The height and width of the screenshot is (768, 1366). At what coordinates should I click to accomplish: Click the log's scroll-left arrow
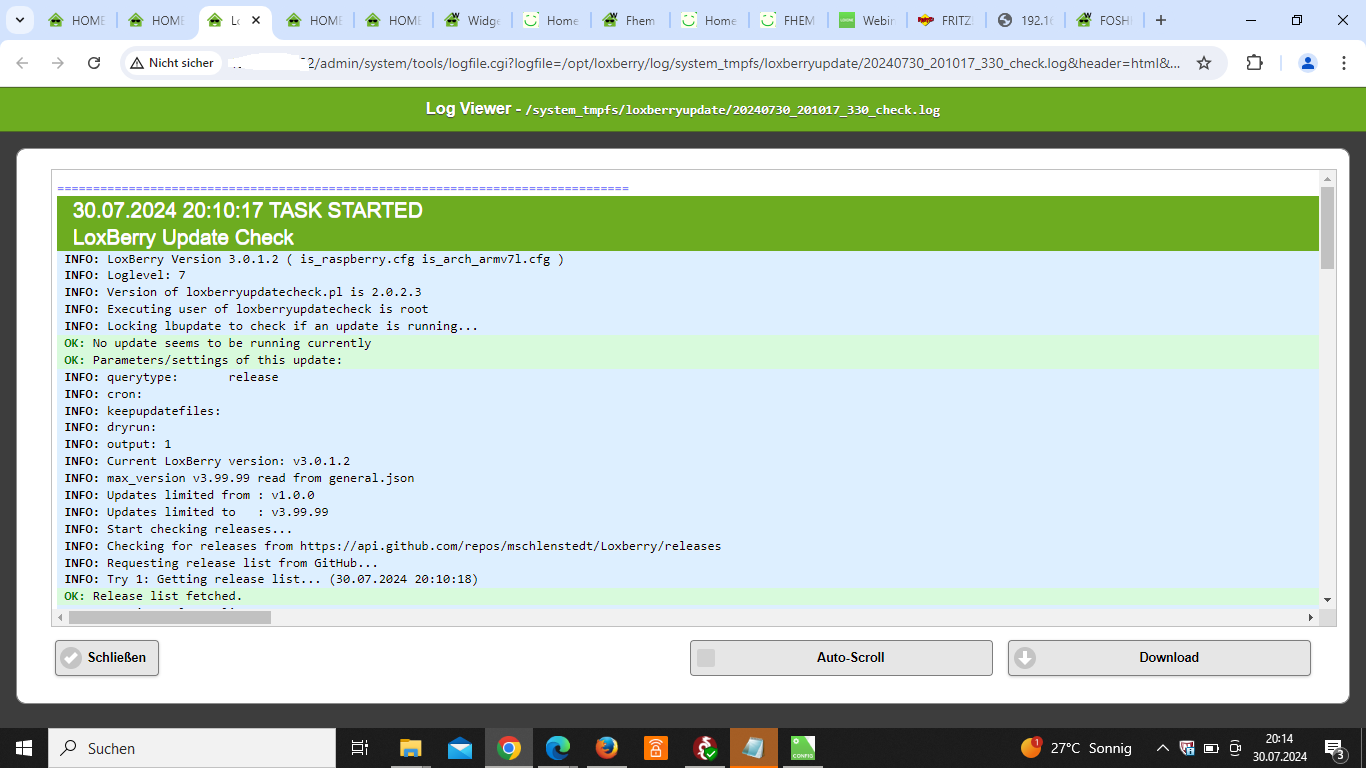[x=61, y=618]
